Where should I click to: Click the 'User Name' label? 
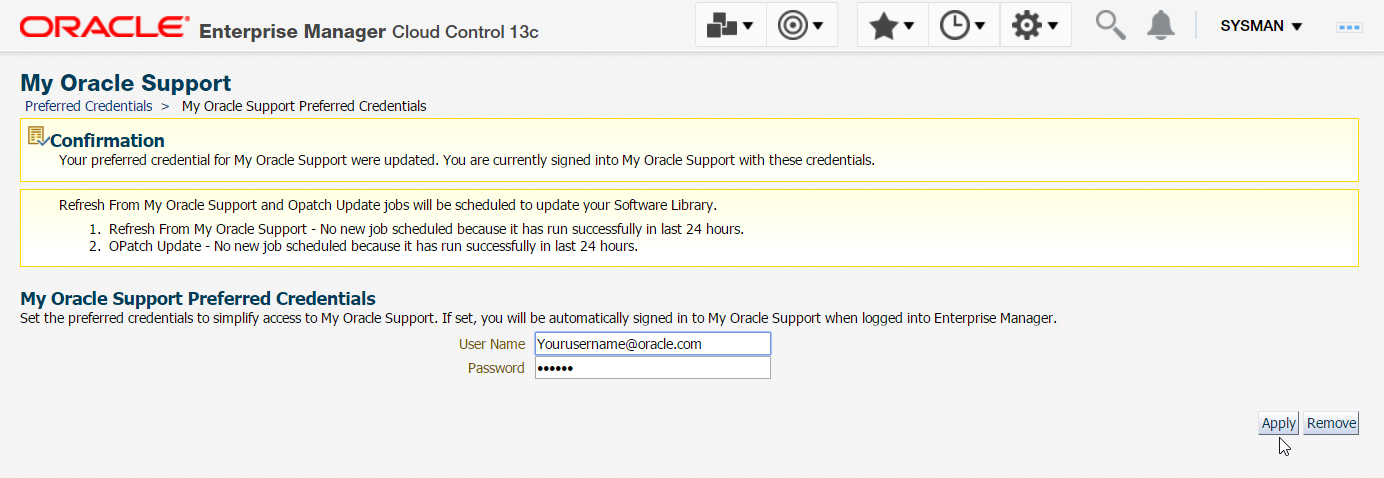click(x=492, y=343)
